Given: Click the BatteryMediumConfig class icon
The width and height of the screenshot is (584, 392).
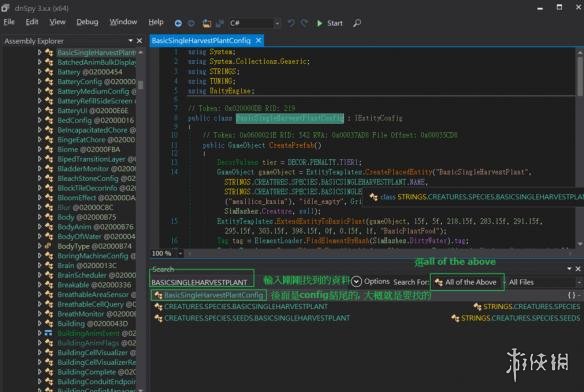Looking at the screenshot, I should pos(49,91).
